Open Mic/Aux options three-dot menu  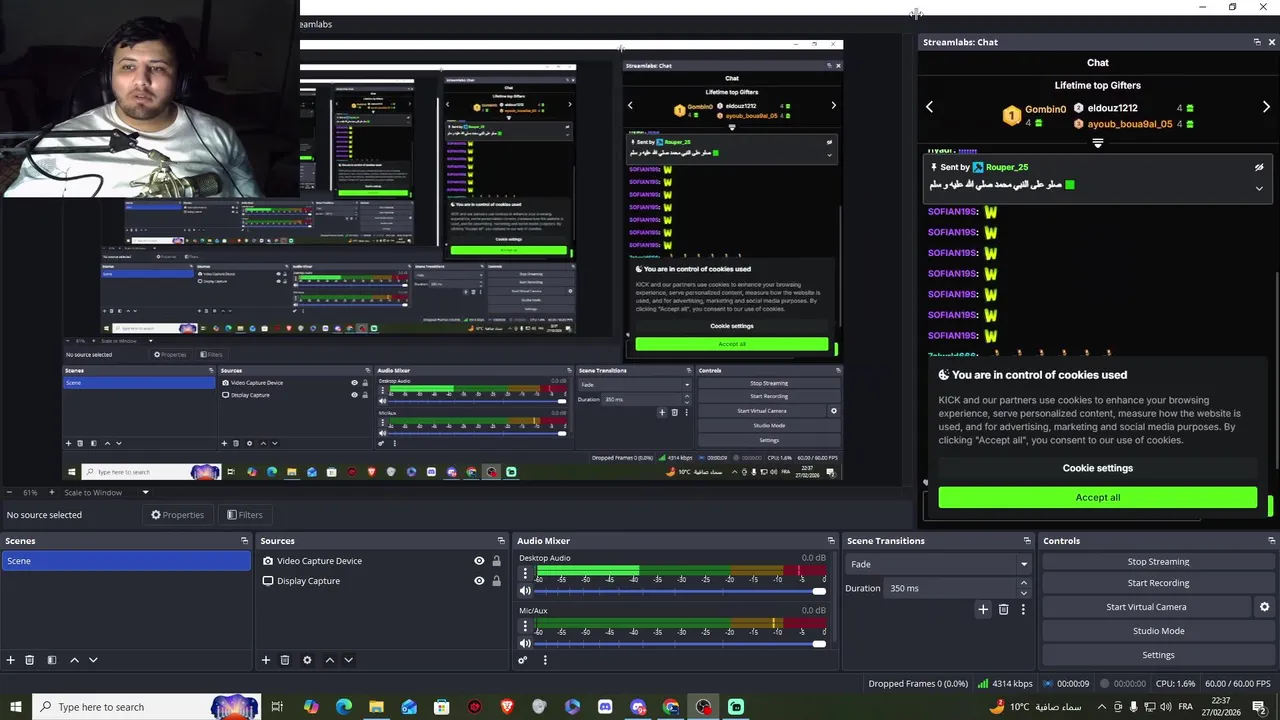tap(525, 626)
